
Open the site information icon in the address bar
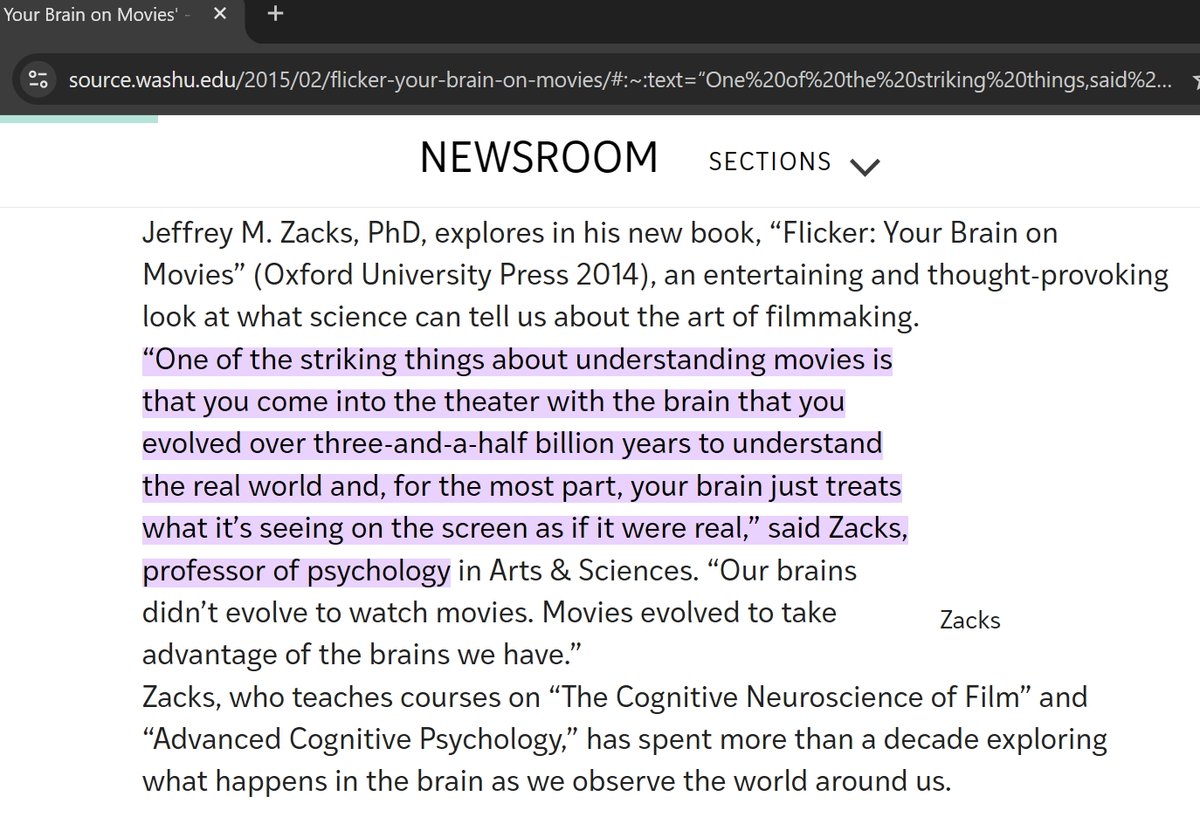pos(37,79)
